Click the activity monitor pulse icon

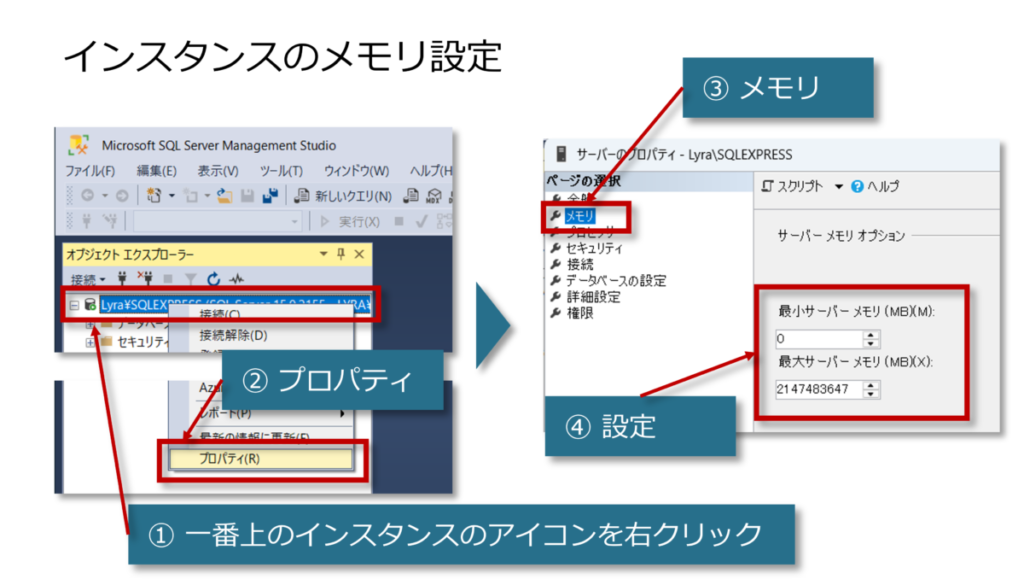click(x=237, y=279)
